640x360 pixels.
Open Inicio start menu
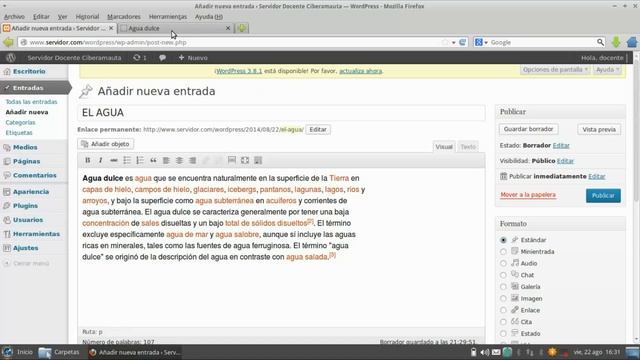(17, 352)
